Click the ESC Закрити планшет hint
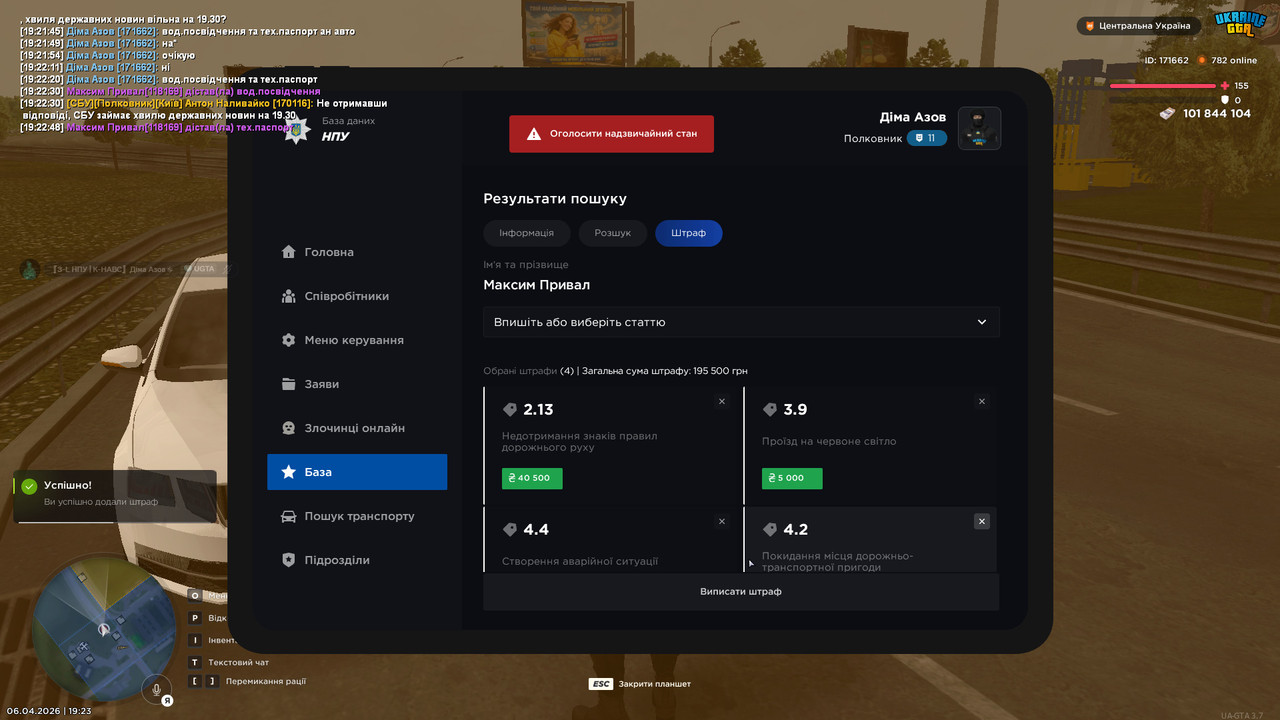This screenshot has height=720, width=1280. [640, 684]
